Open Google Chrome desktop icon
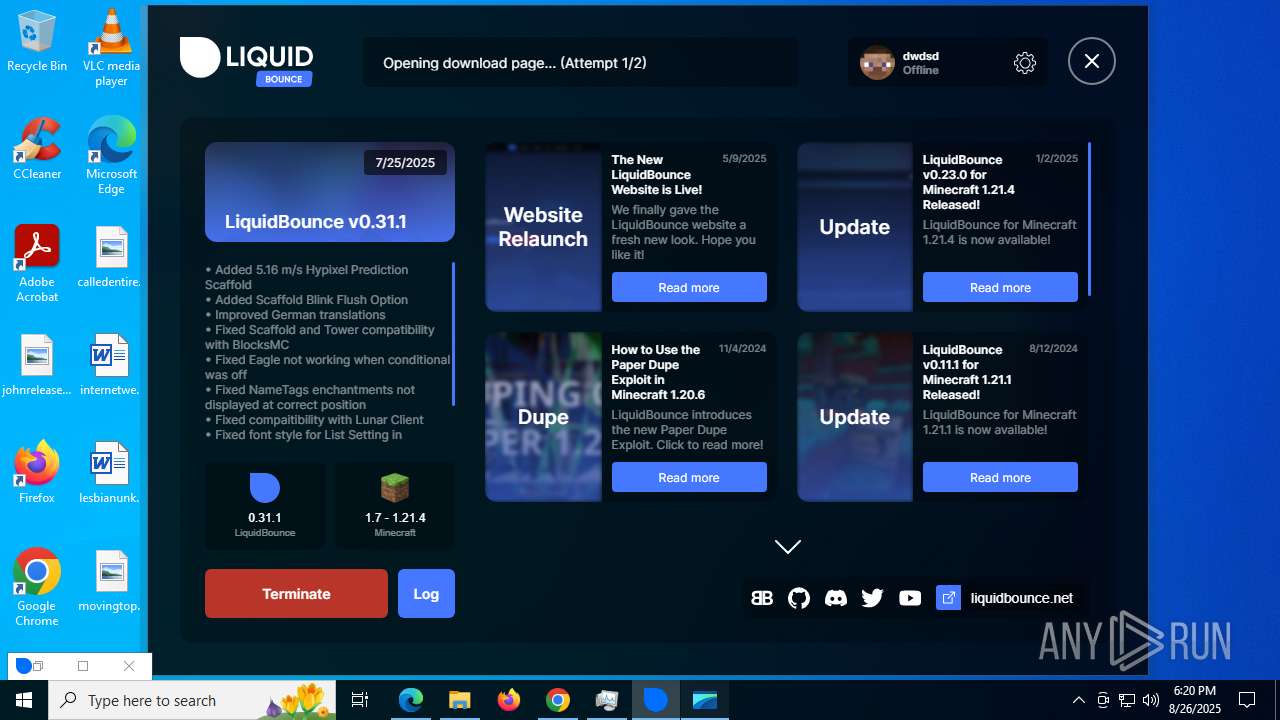 37,587
